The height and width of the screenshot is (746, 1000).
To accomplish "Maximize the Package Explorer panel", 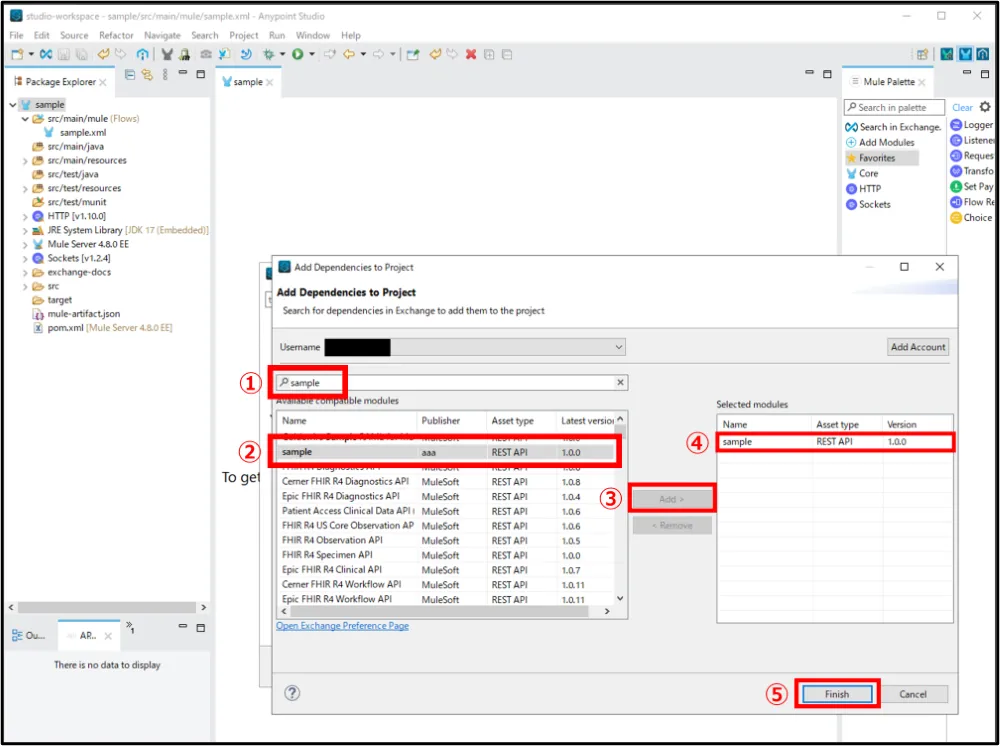I will click(x=200, y=75).
